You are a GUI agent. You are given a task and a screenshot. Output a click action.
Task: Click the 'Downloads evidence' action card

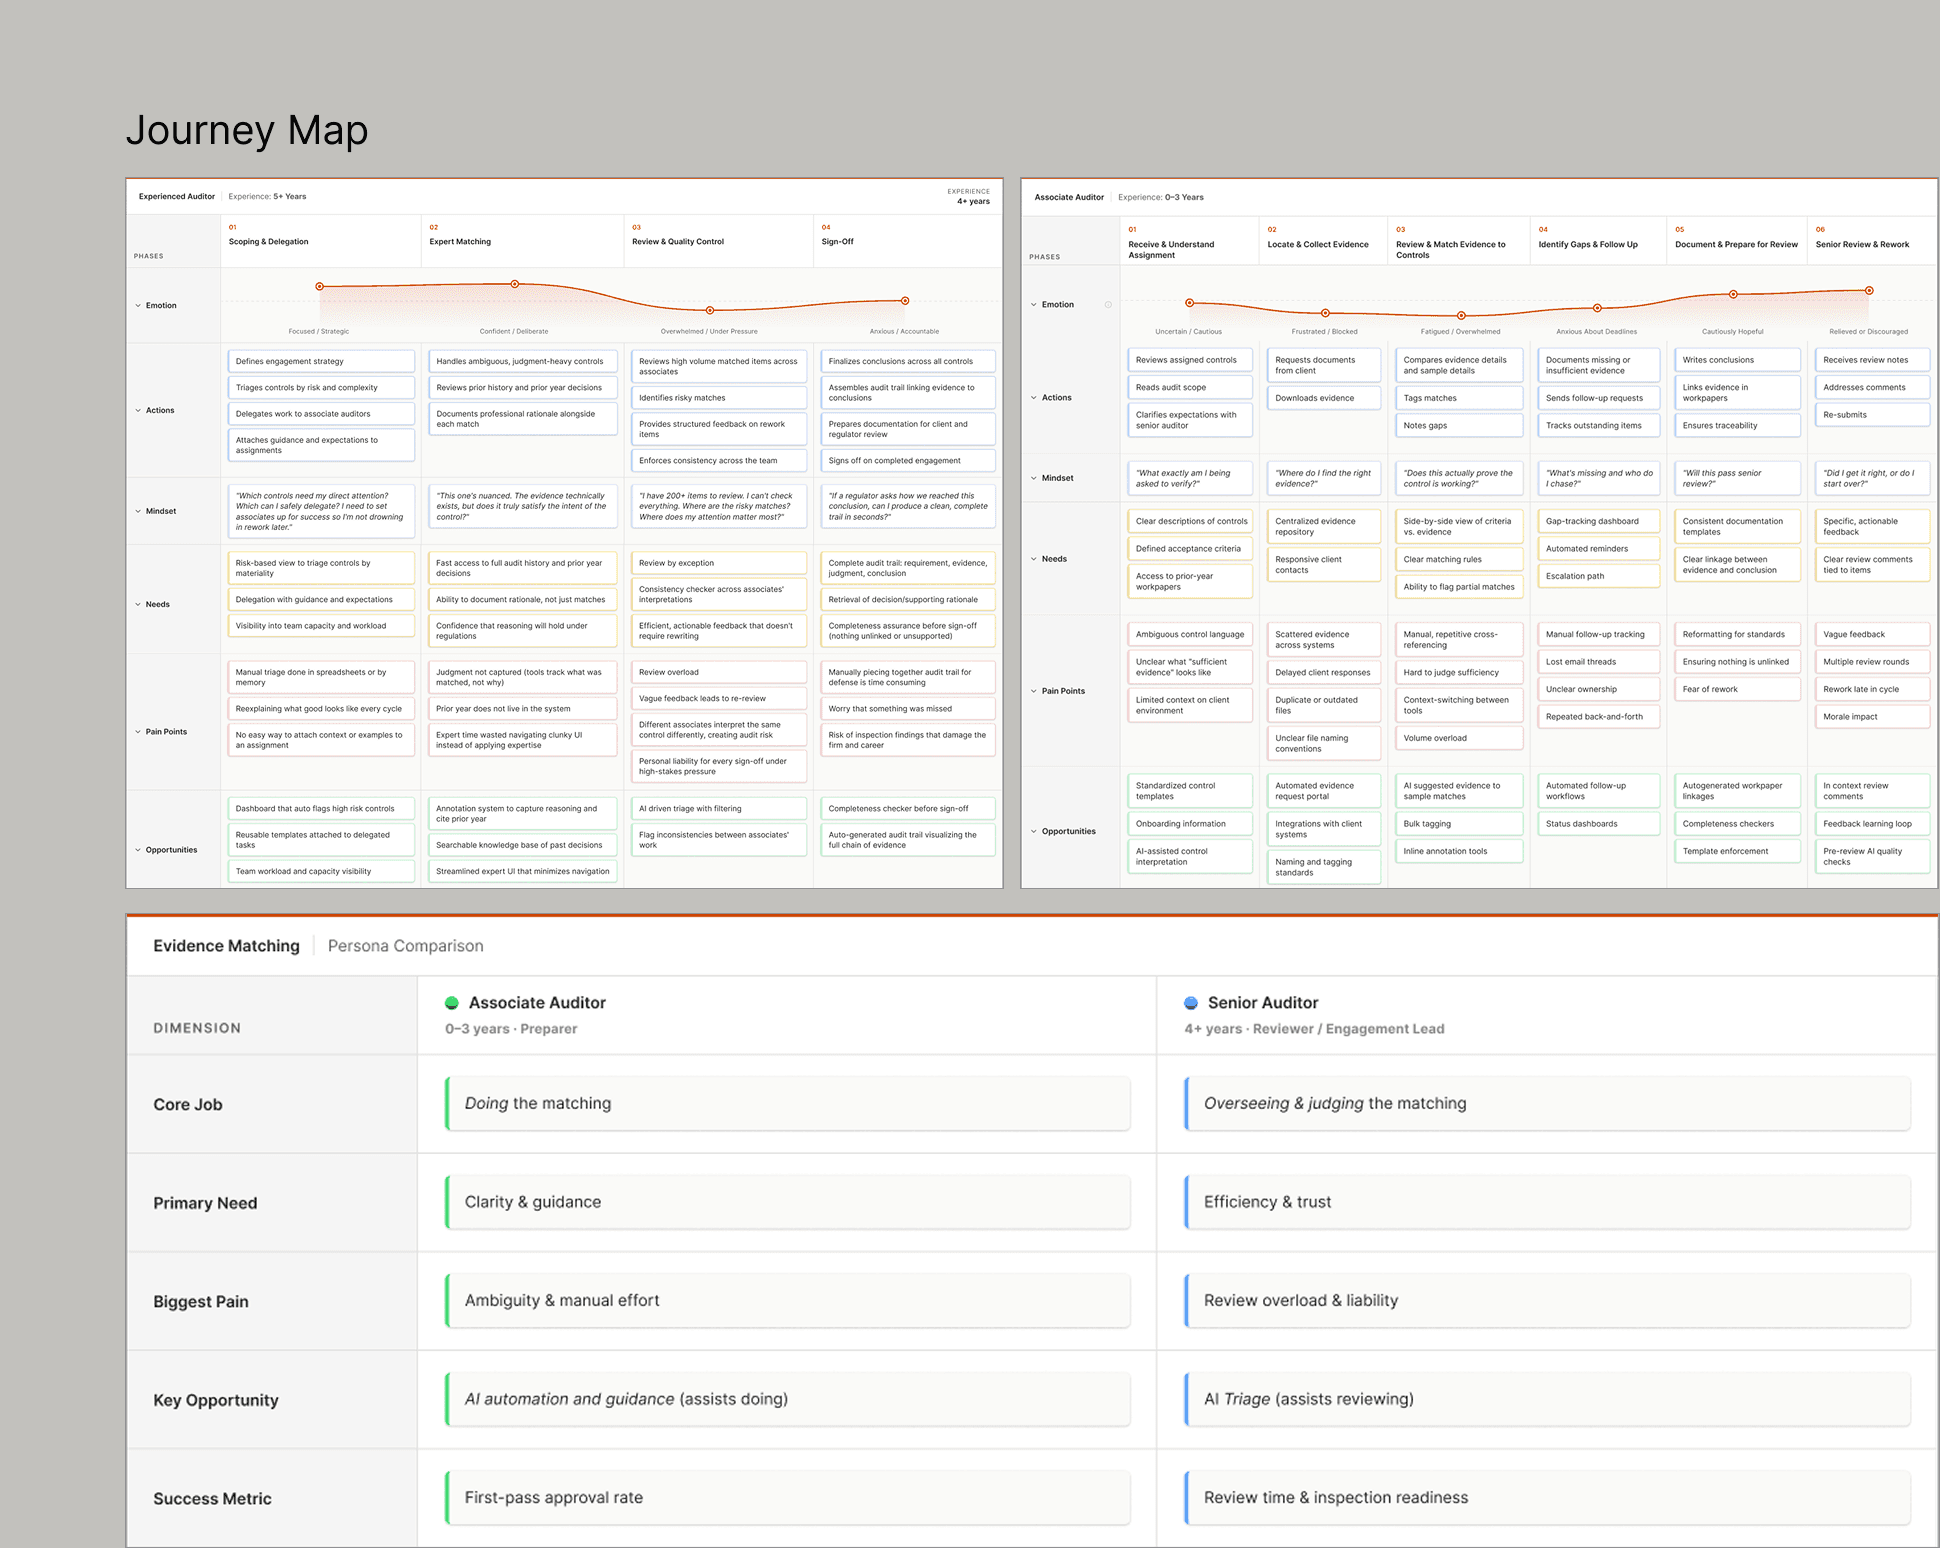[1324, 398]
